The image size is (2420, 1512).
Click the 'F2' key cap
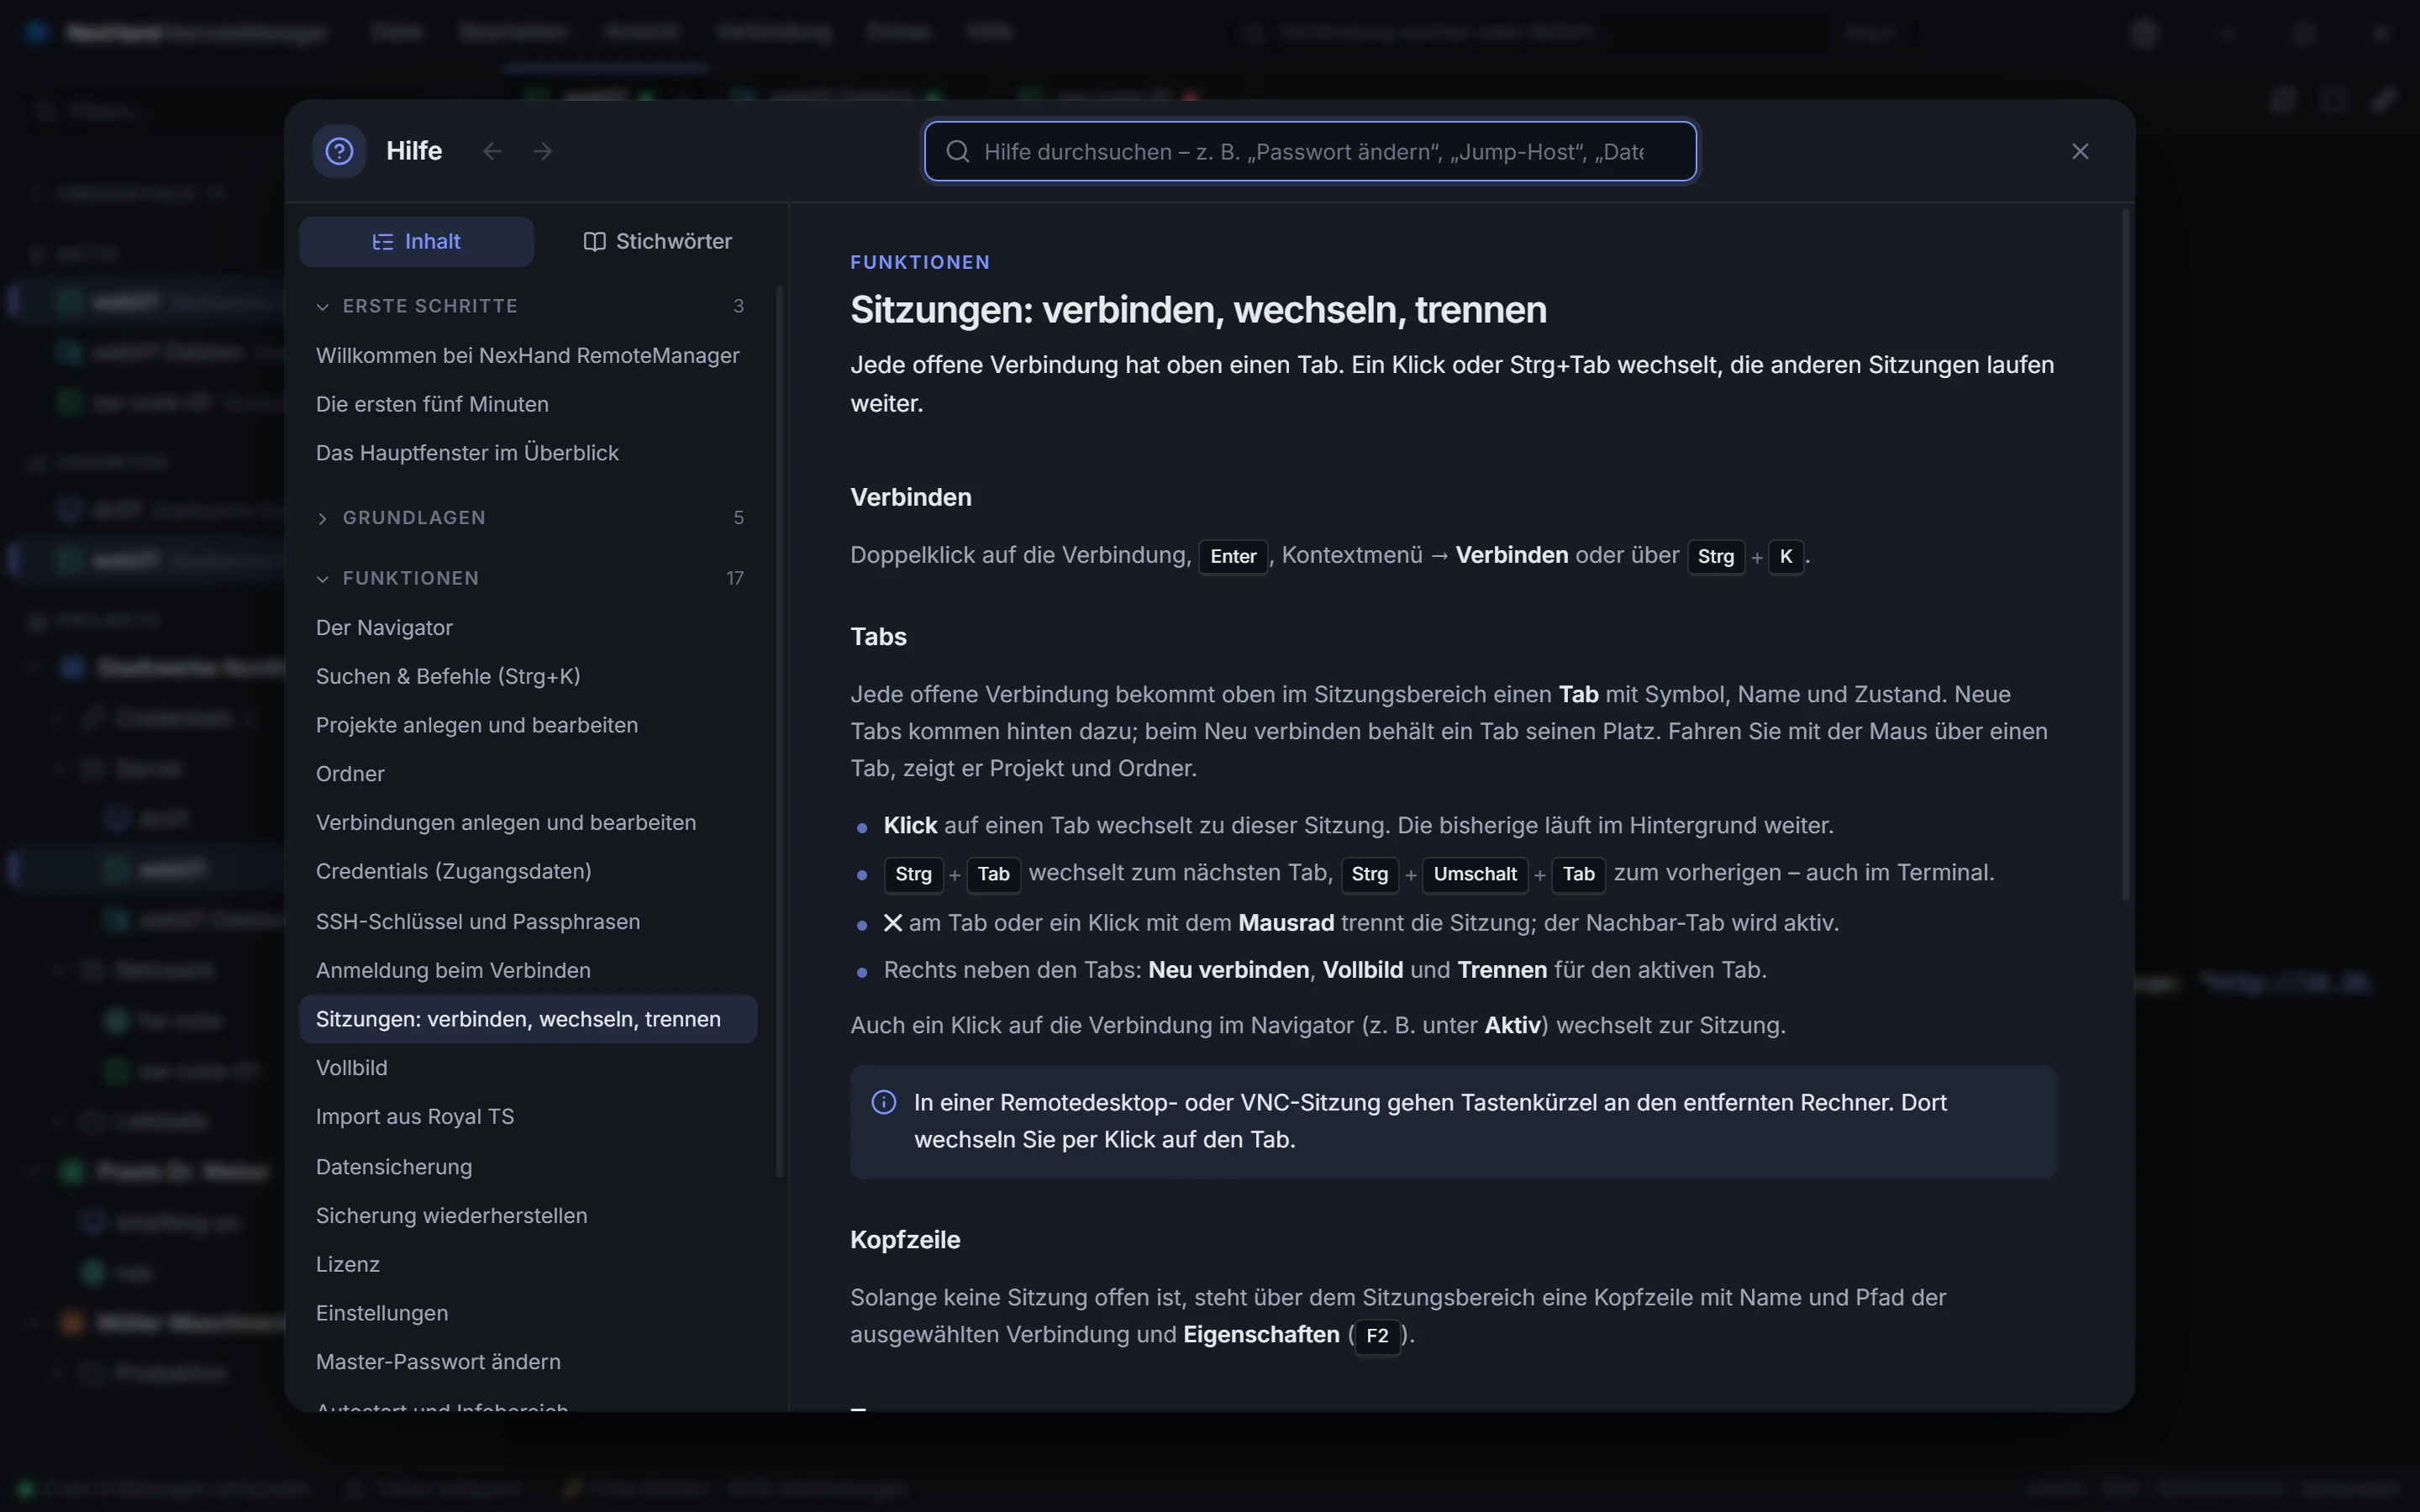[x=1377, y=1336]
